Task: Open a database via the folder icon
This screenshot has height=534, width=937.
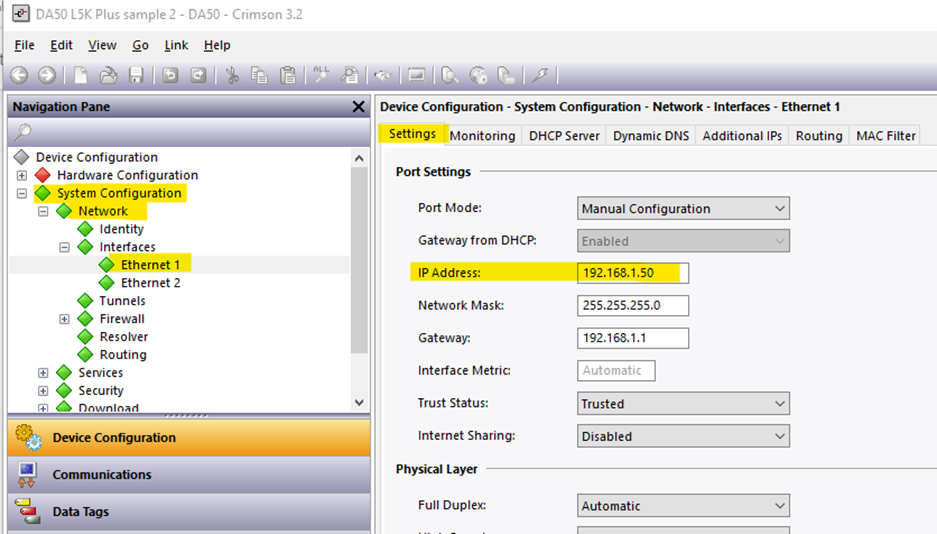Action: [108, 75]
